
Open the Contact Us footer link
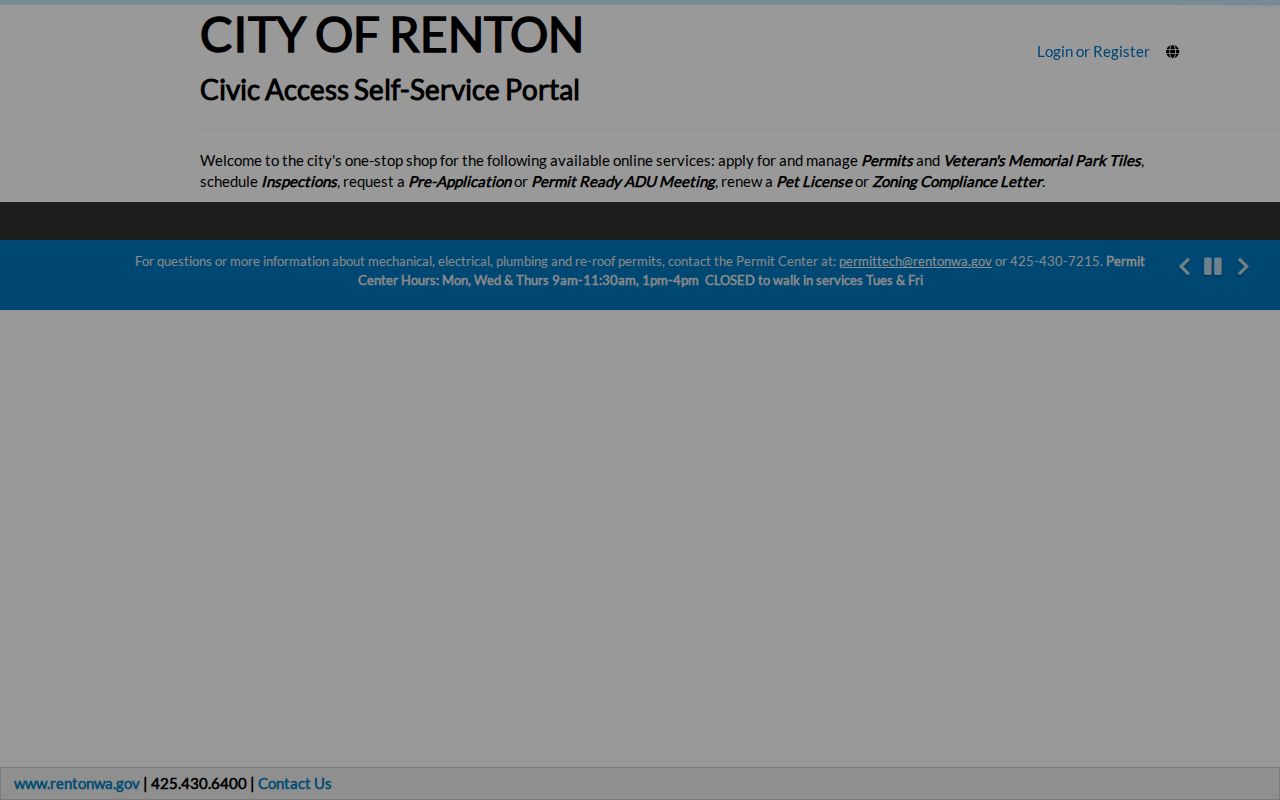click(295, 784)
